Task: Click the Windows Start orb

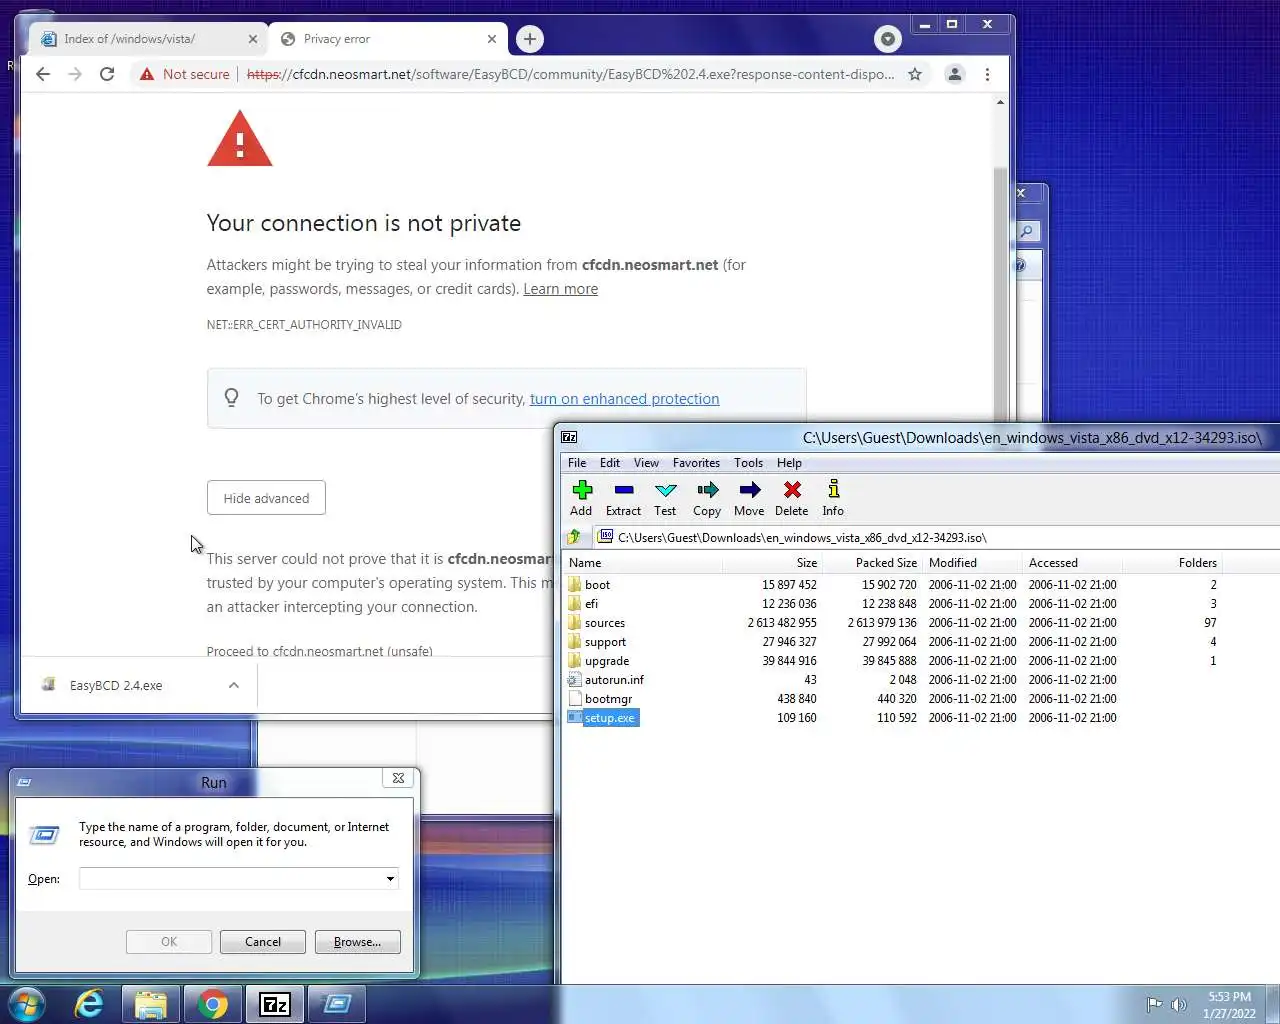Action: [27, 1004]
